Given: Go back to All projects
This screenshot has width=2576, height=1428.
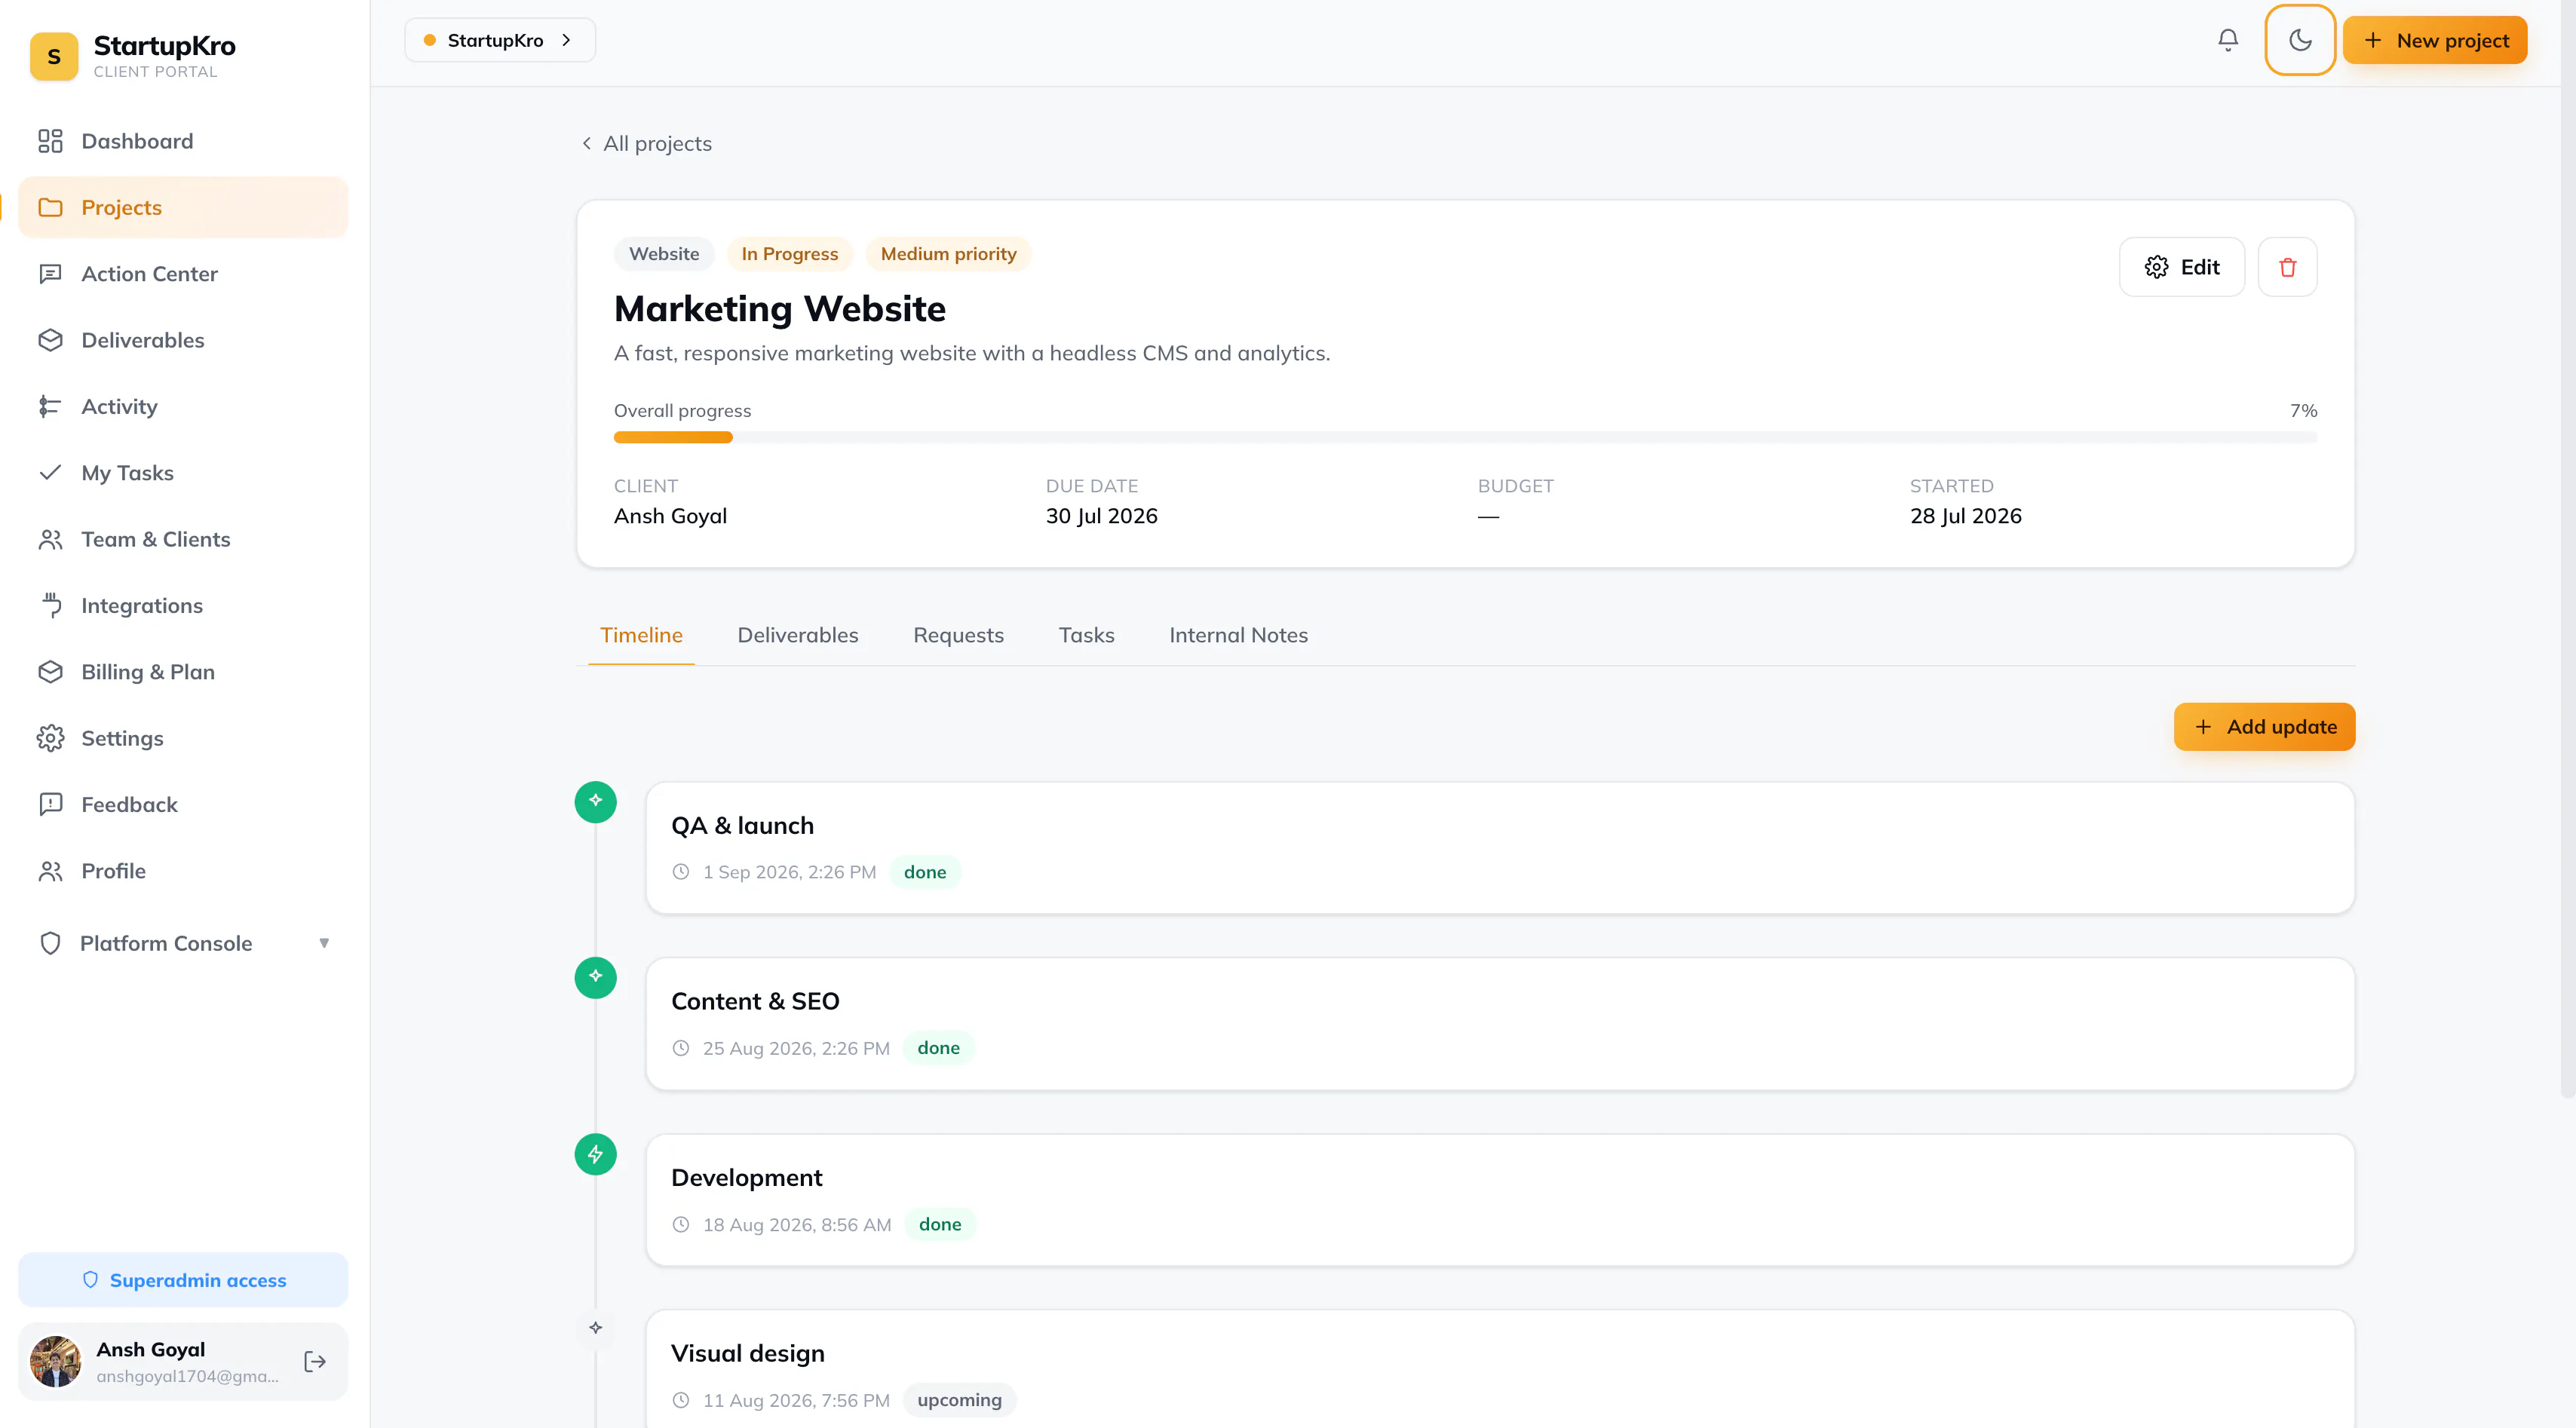Looking at the screenshot, I should (x=646, y=143).
